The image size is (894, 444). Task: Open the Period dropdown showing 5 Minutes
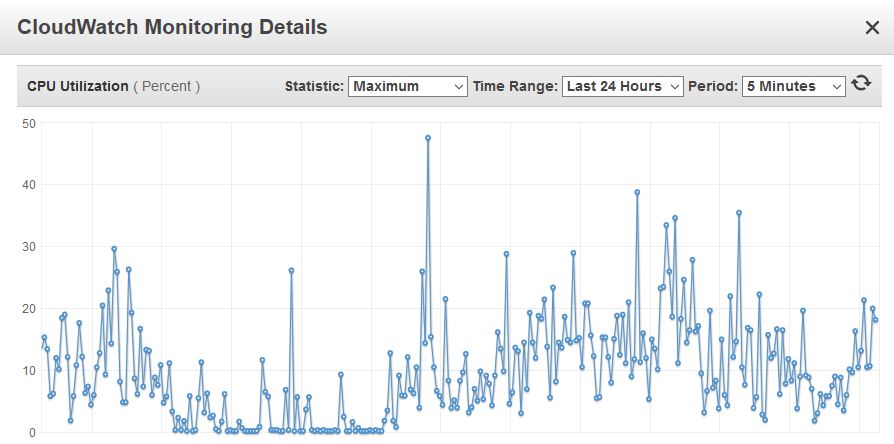794,87
